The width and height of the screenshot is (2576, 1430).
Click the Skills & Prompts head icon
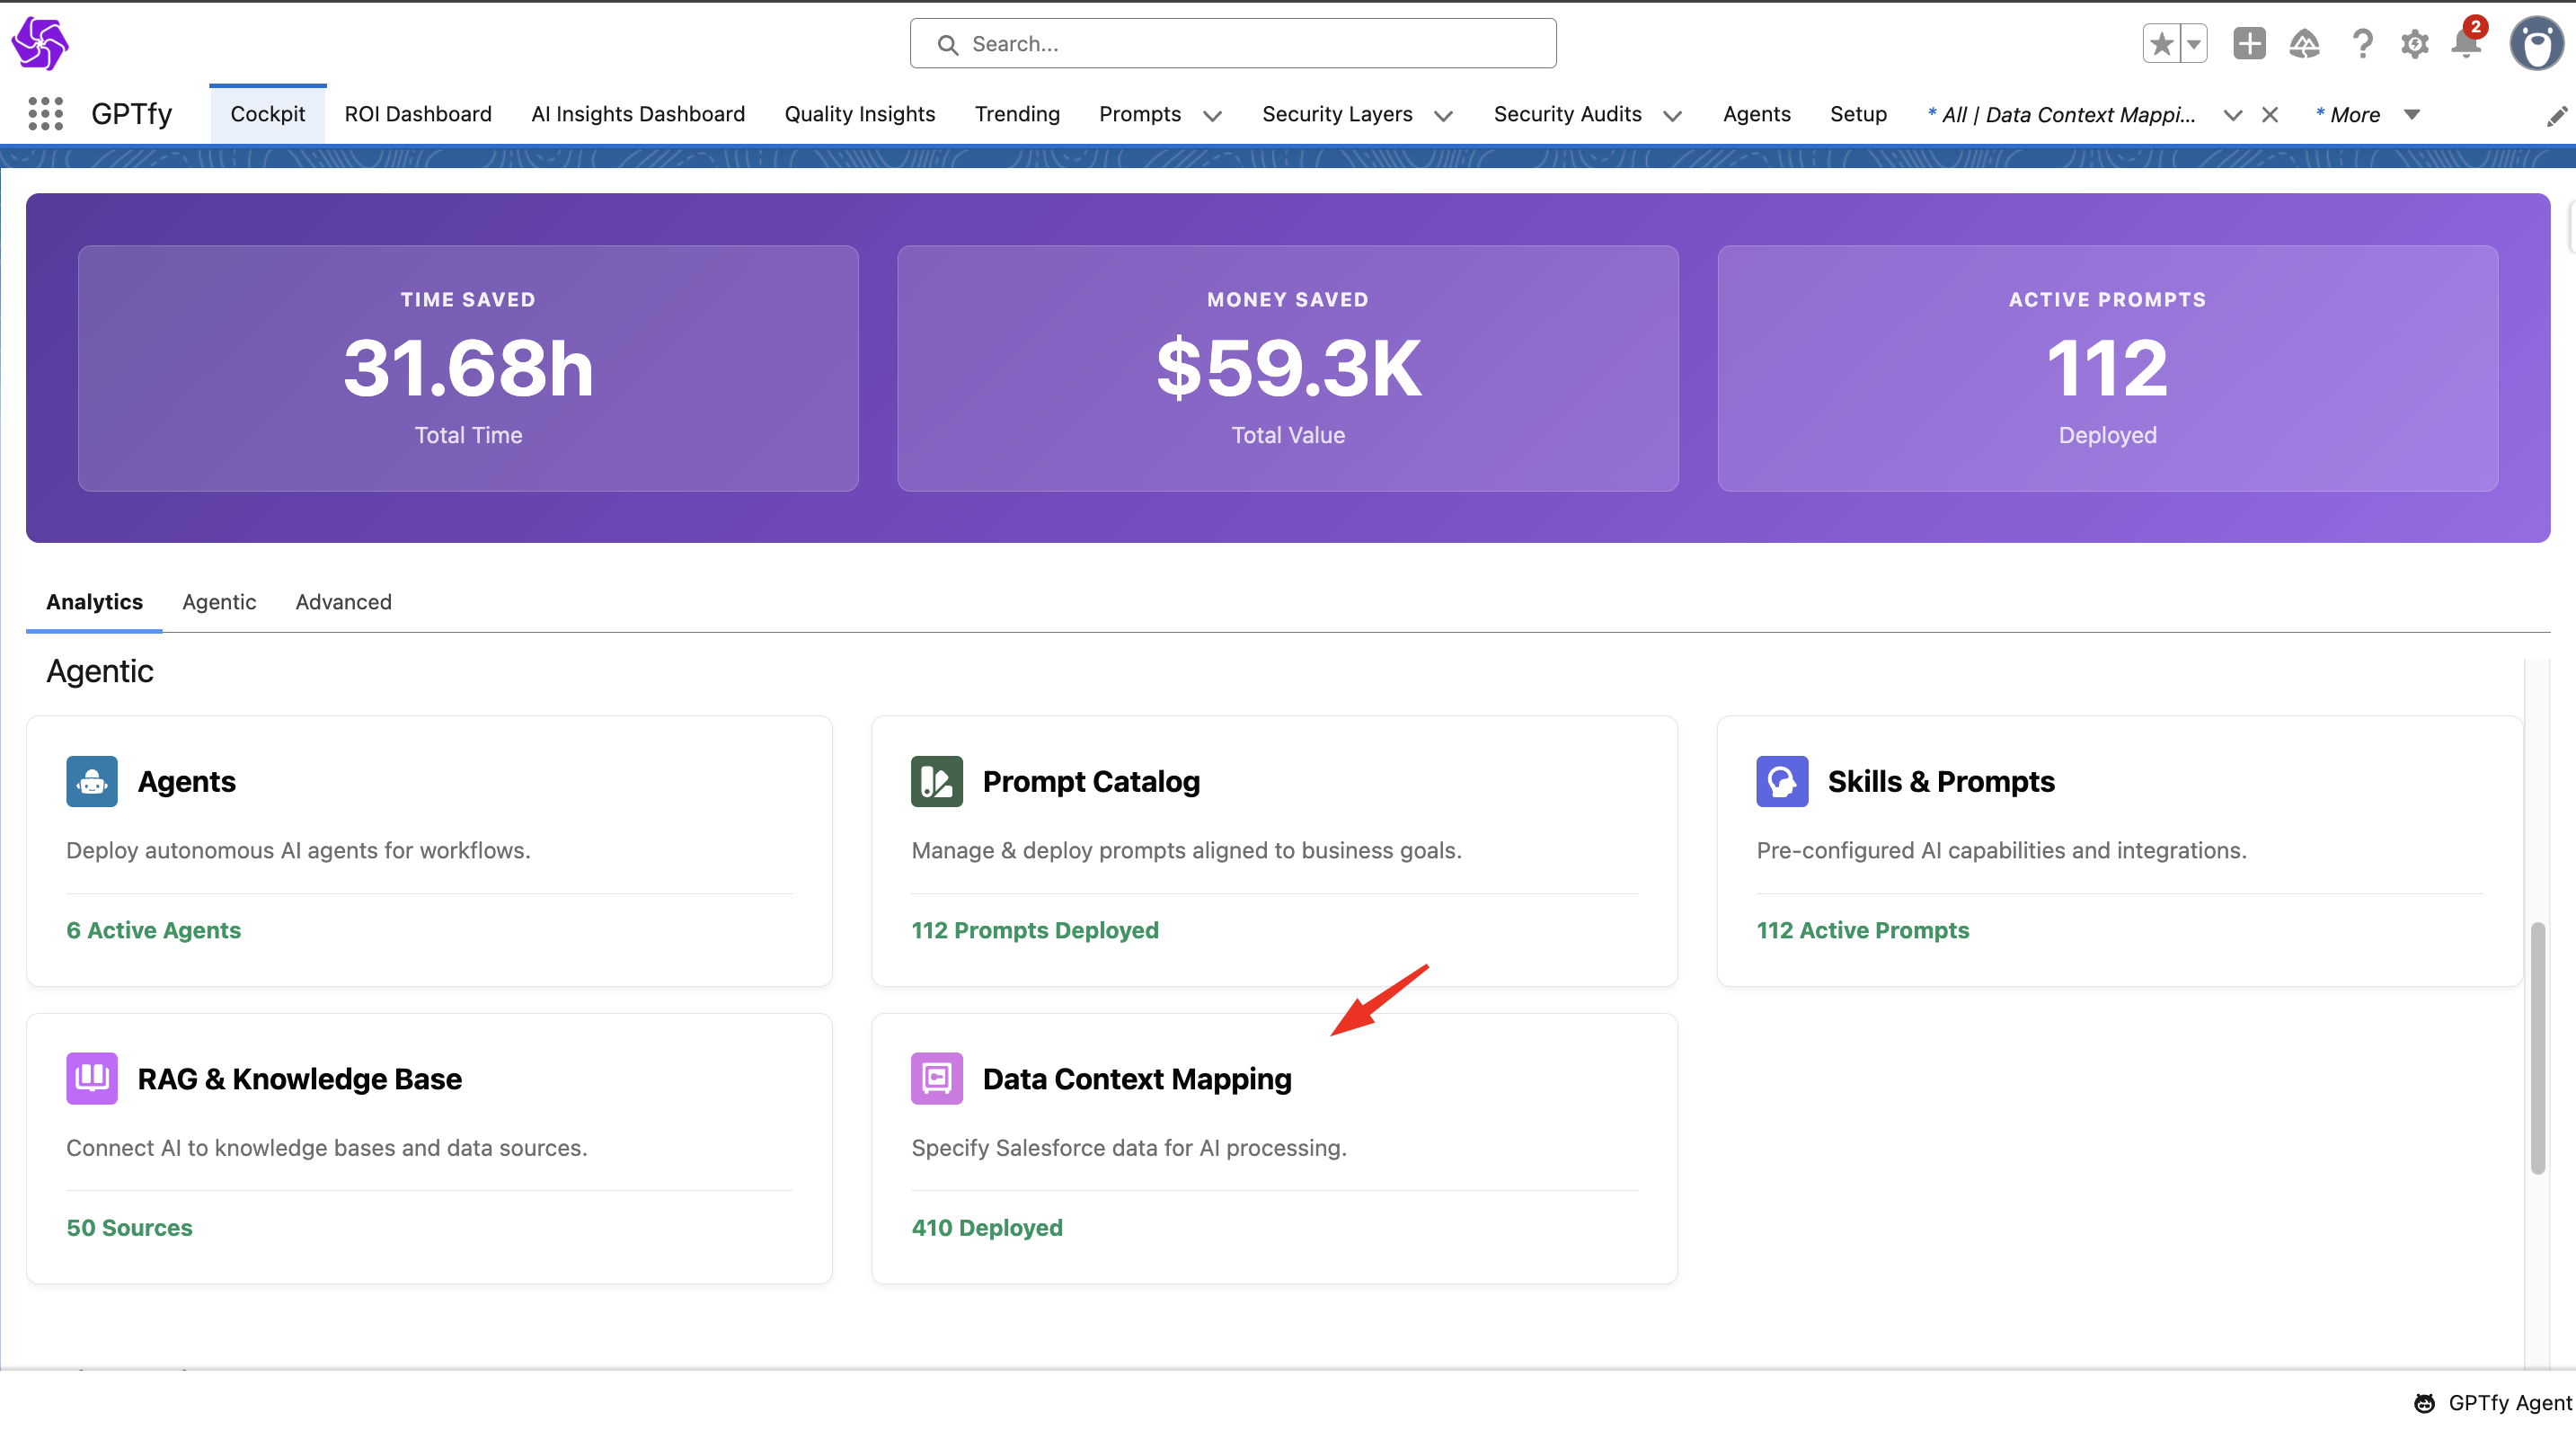pyautogui.click(x=1781, y=781)
